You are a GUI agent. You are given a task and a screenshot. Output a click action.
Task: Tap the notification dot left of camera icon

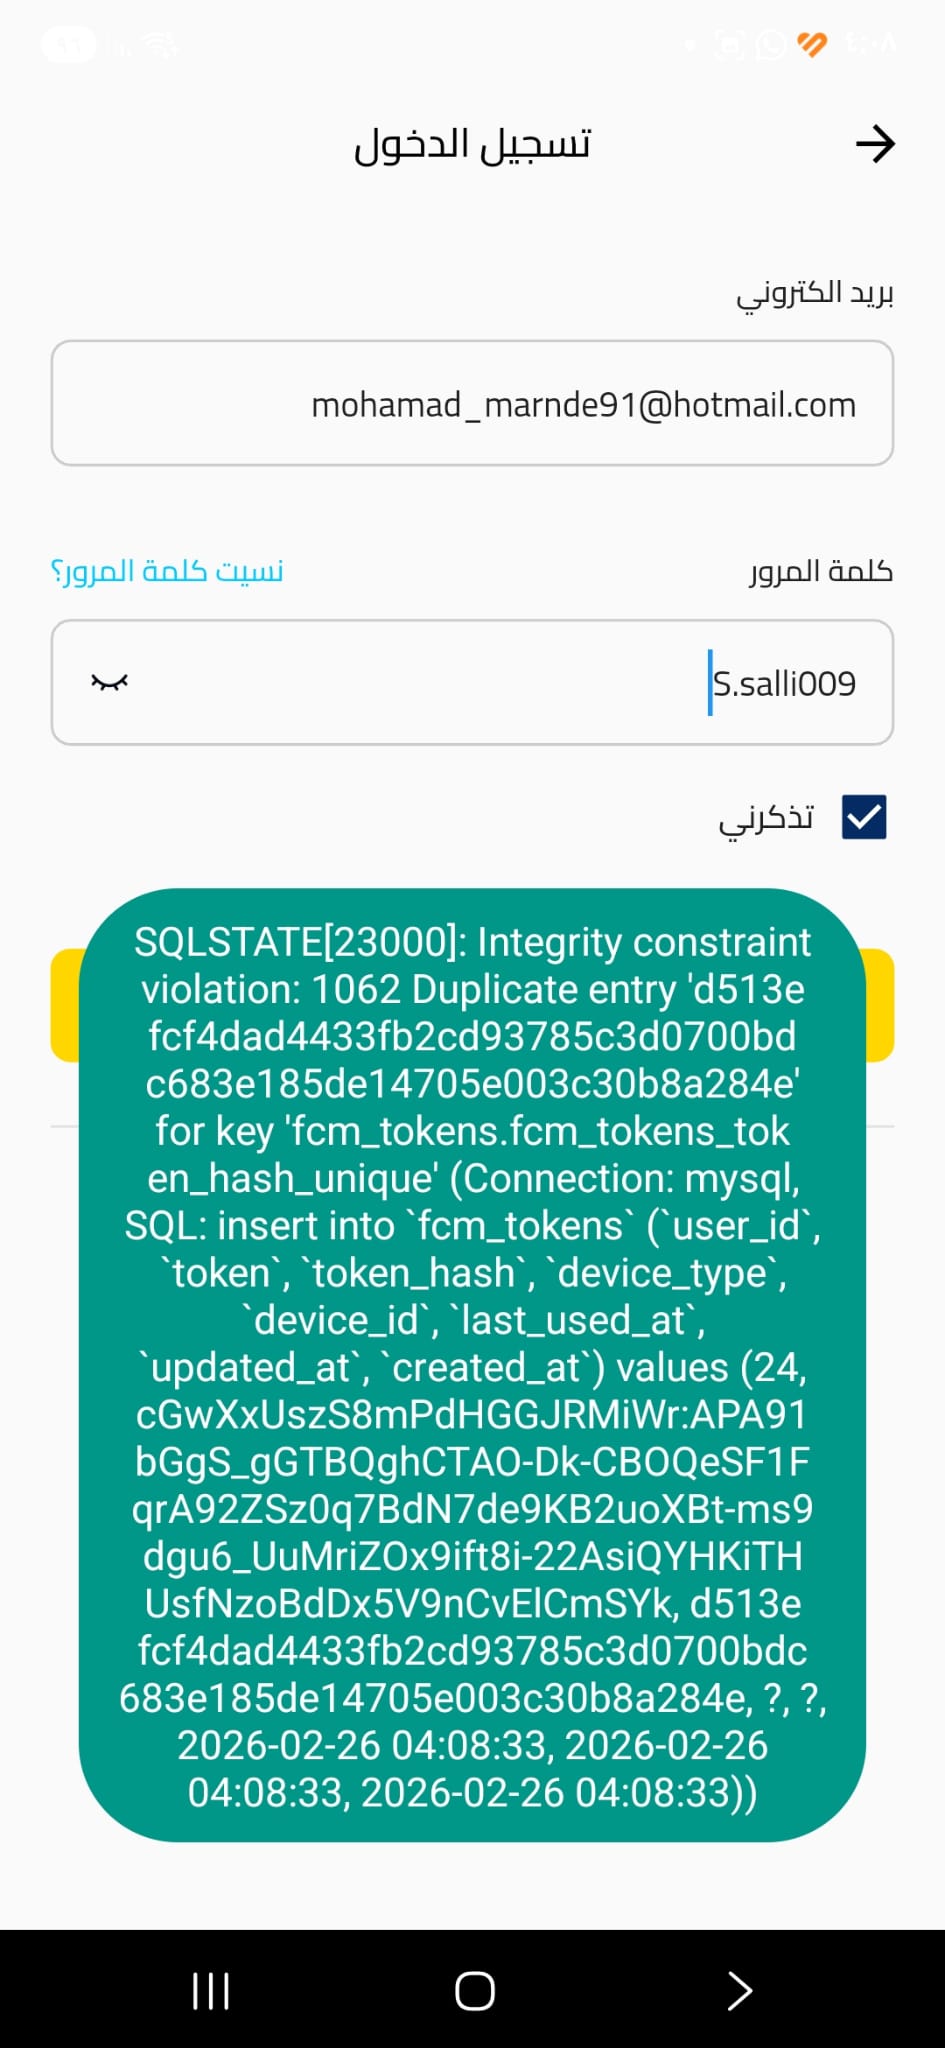(x=690, y=45)
